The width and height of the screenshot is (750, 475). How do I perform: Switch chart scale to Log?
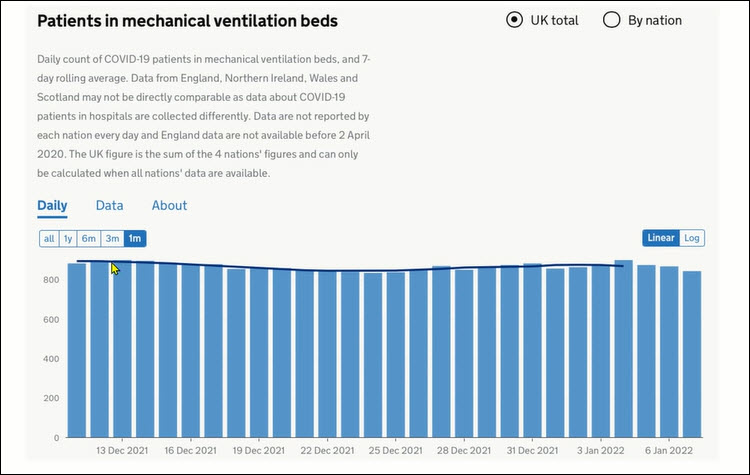point(692,238)
